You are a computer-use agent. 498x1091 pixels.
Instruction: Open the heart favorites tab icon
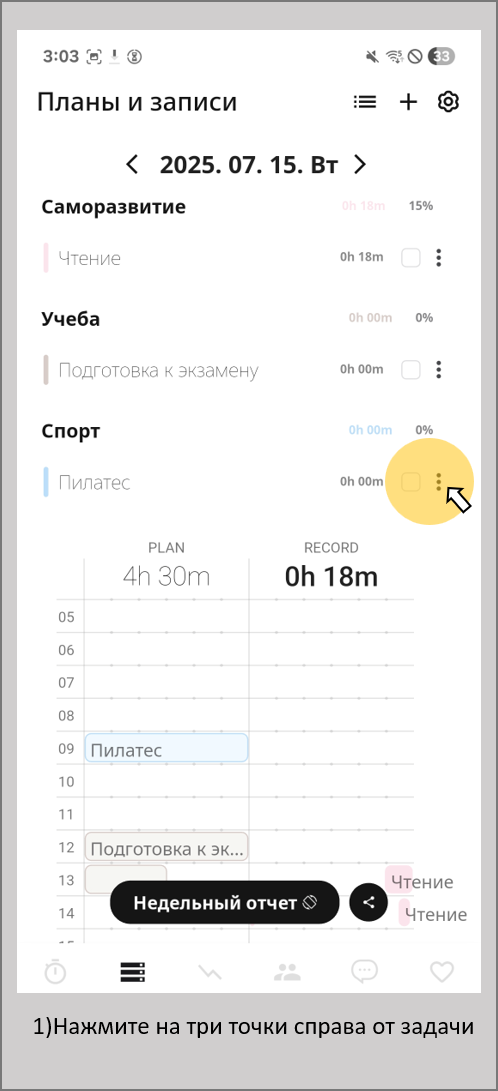[x=442, y=971]
